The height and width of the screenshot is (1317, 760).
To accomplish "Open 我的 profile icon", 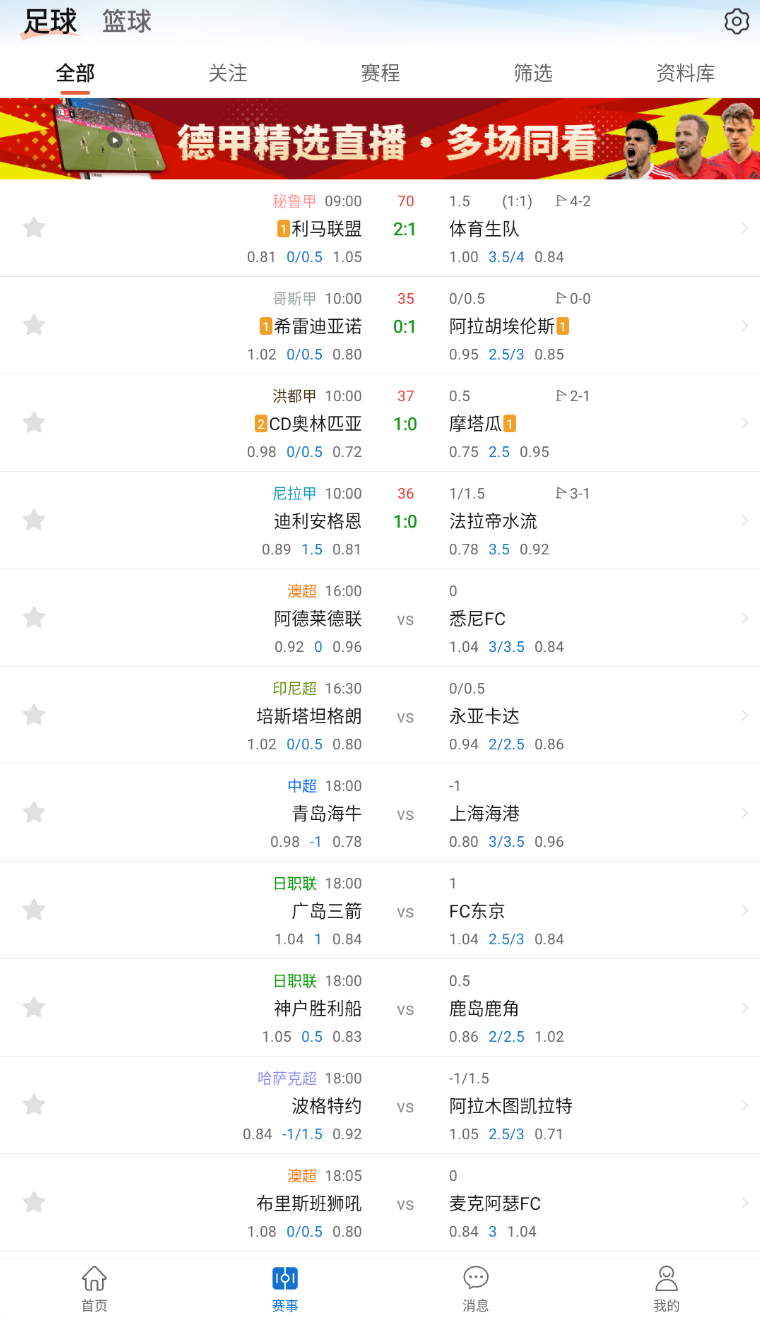I will pyautogui.click(x=666, y=1287).
